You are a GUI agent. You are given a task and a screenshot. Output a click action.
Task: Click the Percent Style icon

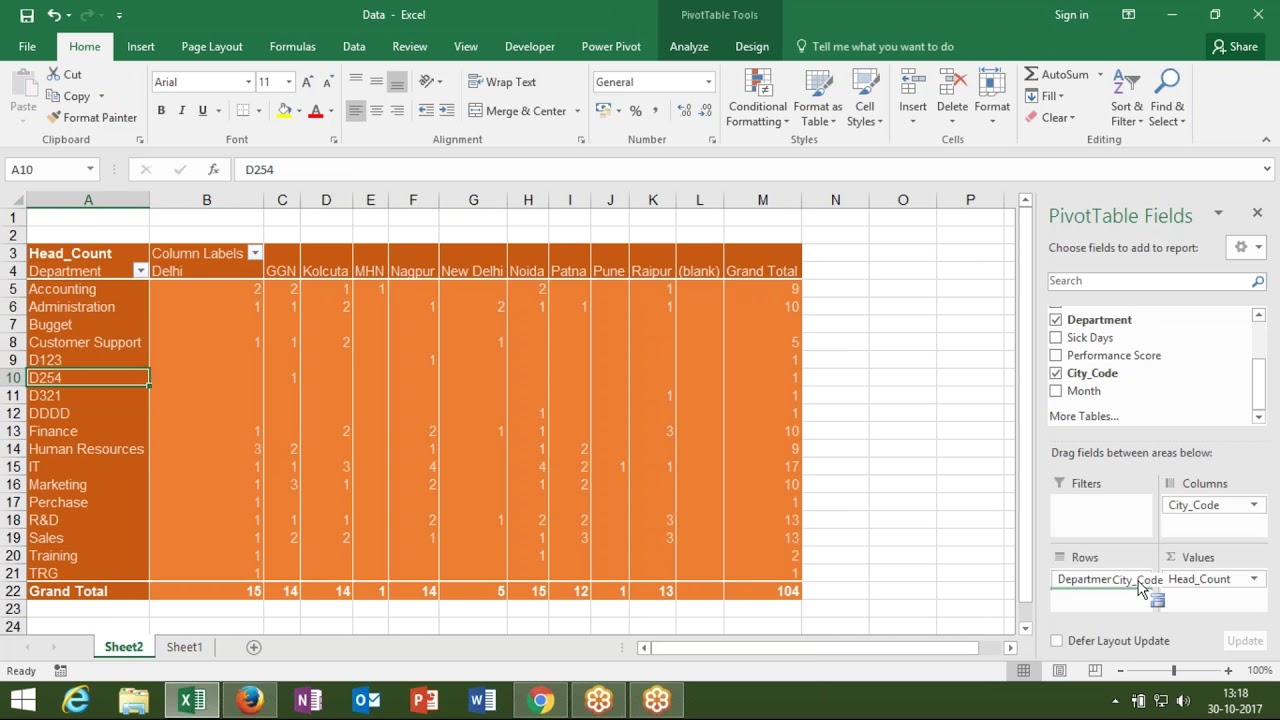point(635,111)
